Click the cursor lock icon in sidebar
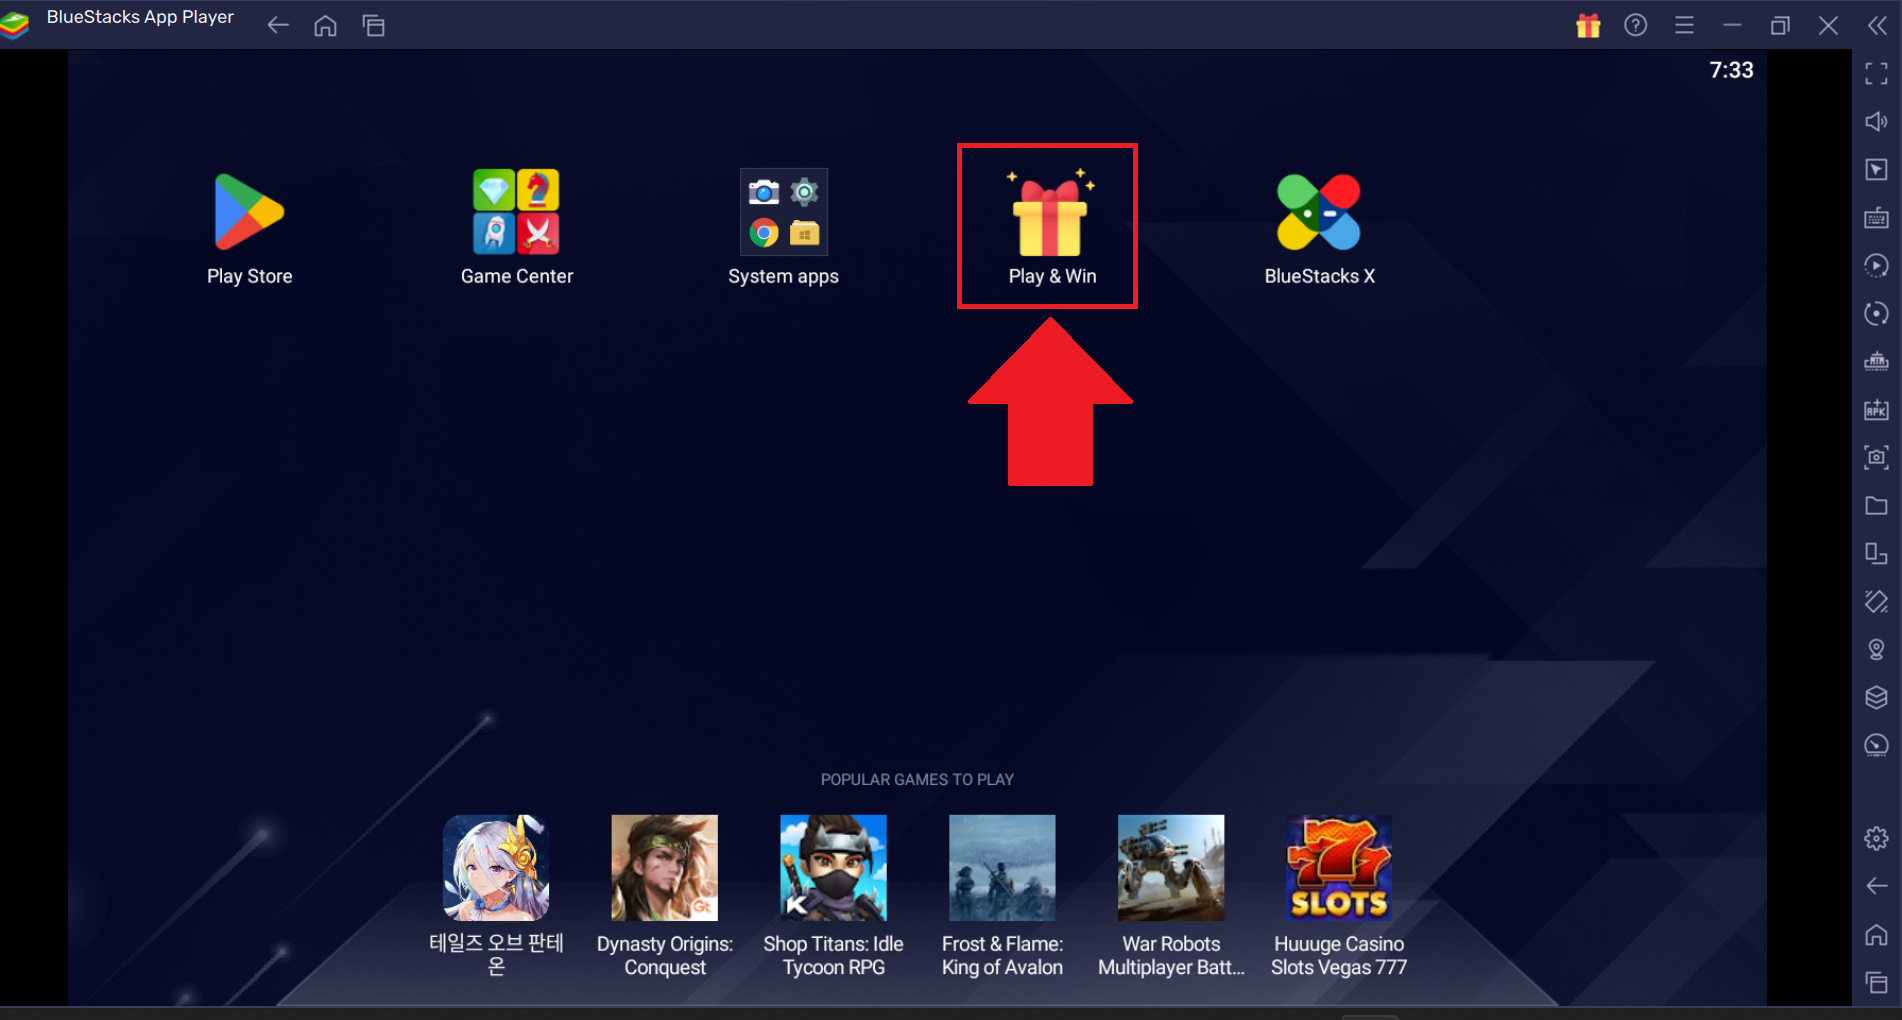Screen dimensions: 1902x1020 1876,169
